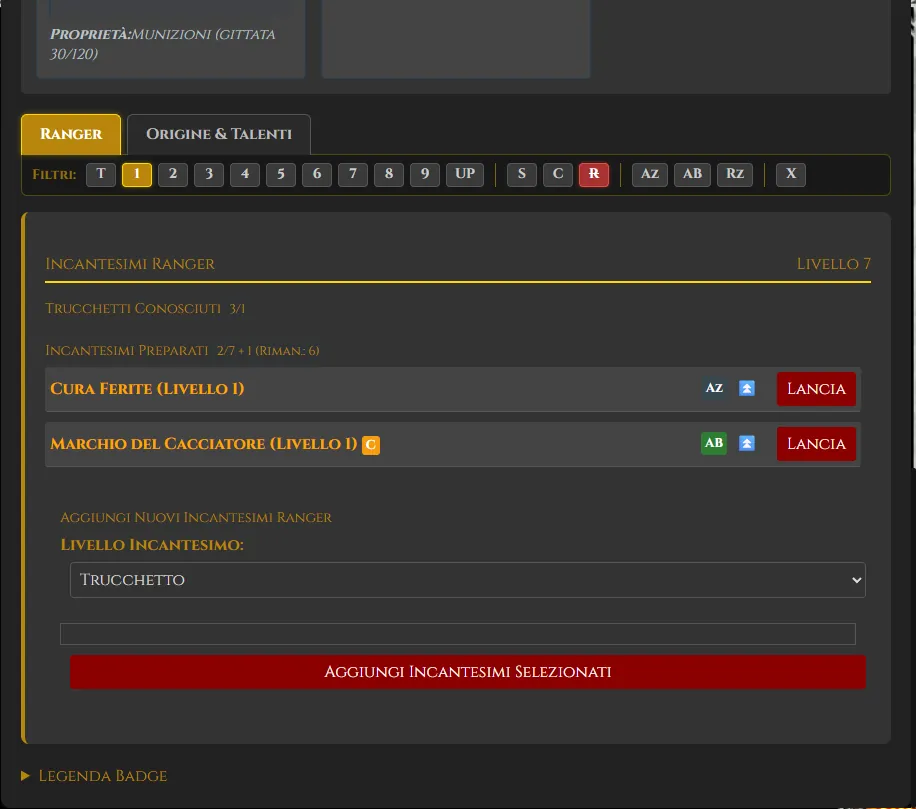This screenshot has height=809, width=916.
Task: Toggle the level 8 filter
Action: click(x=389, y=174)
